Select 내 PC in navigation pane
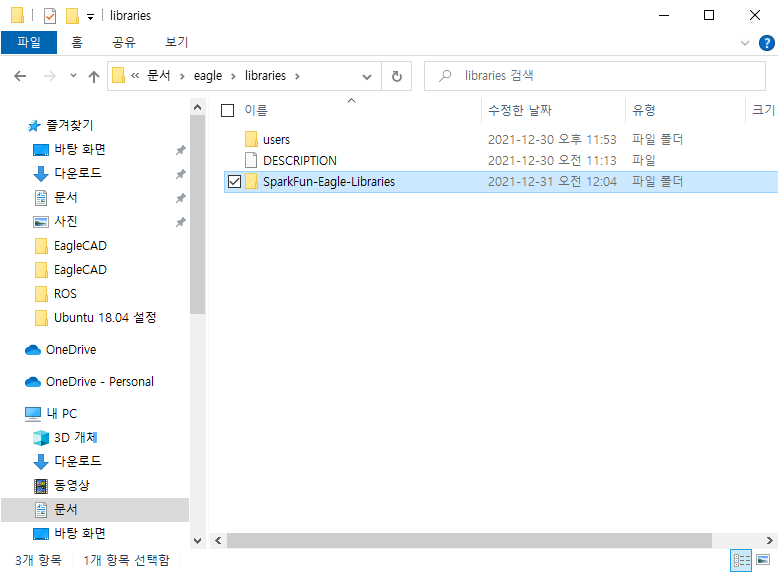779x573 pixels. click(62, 413)
